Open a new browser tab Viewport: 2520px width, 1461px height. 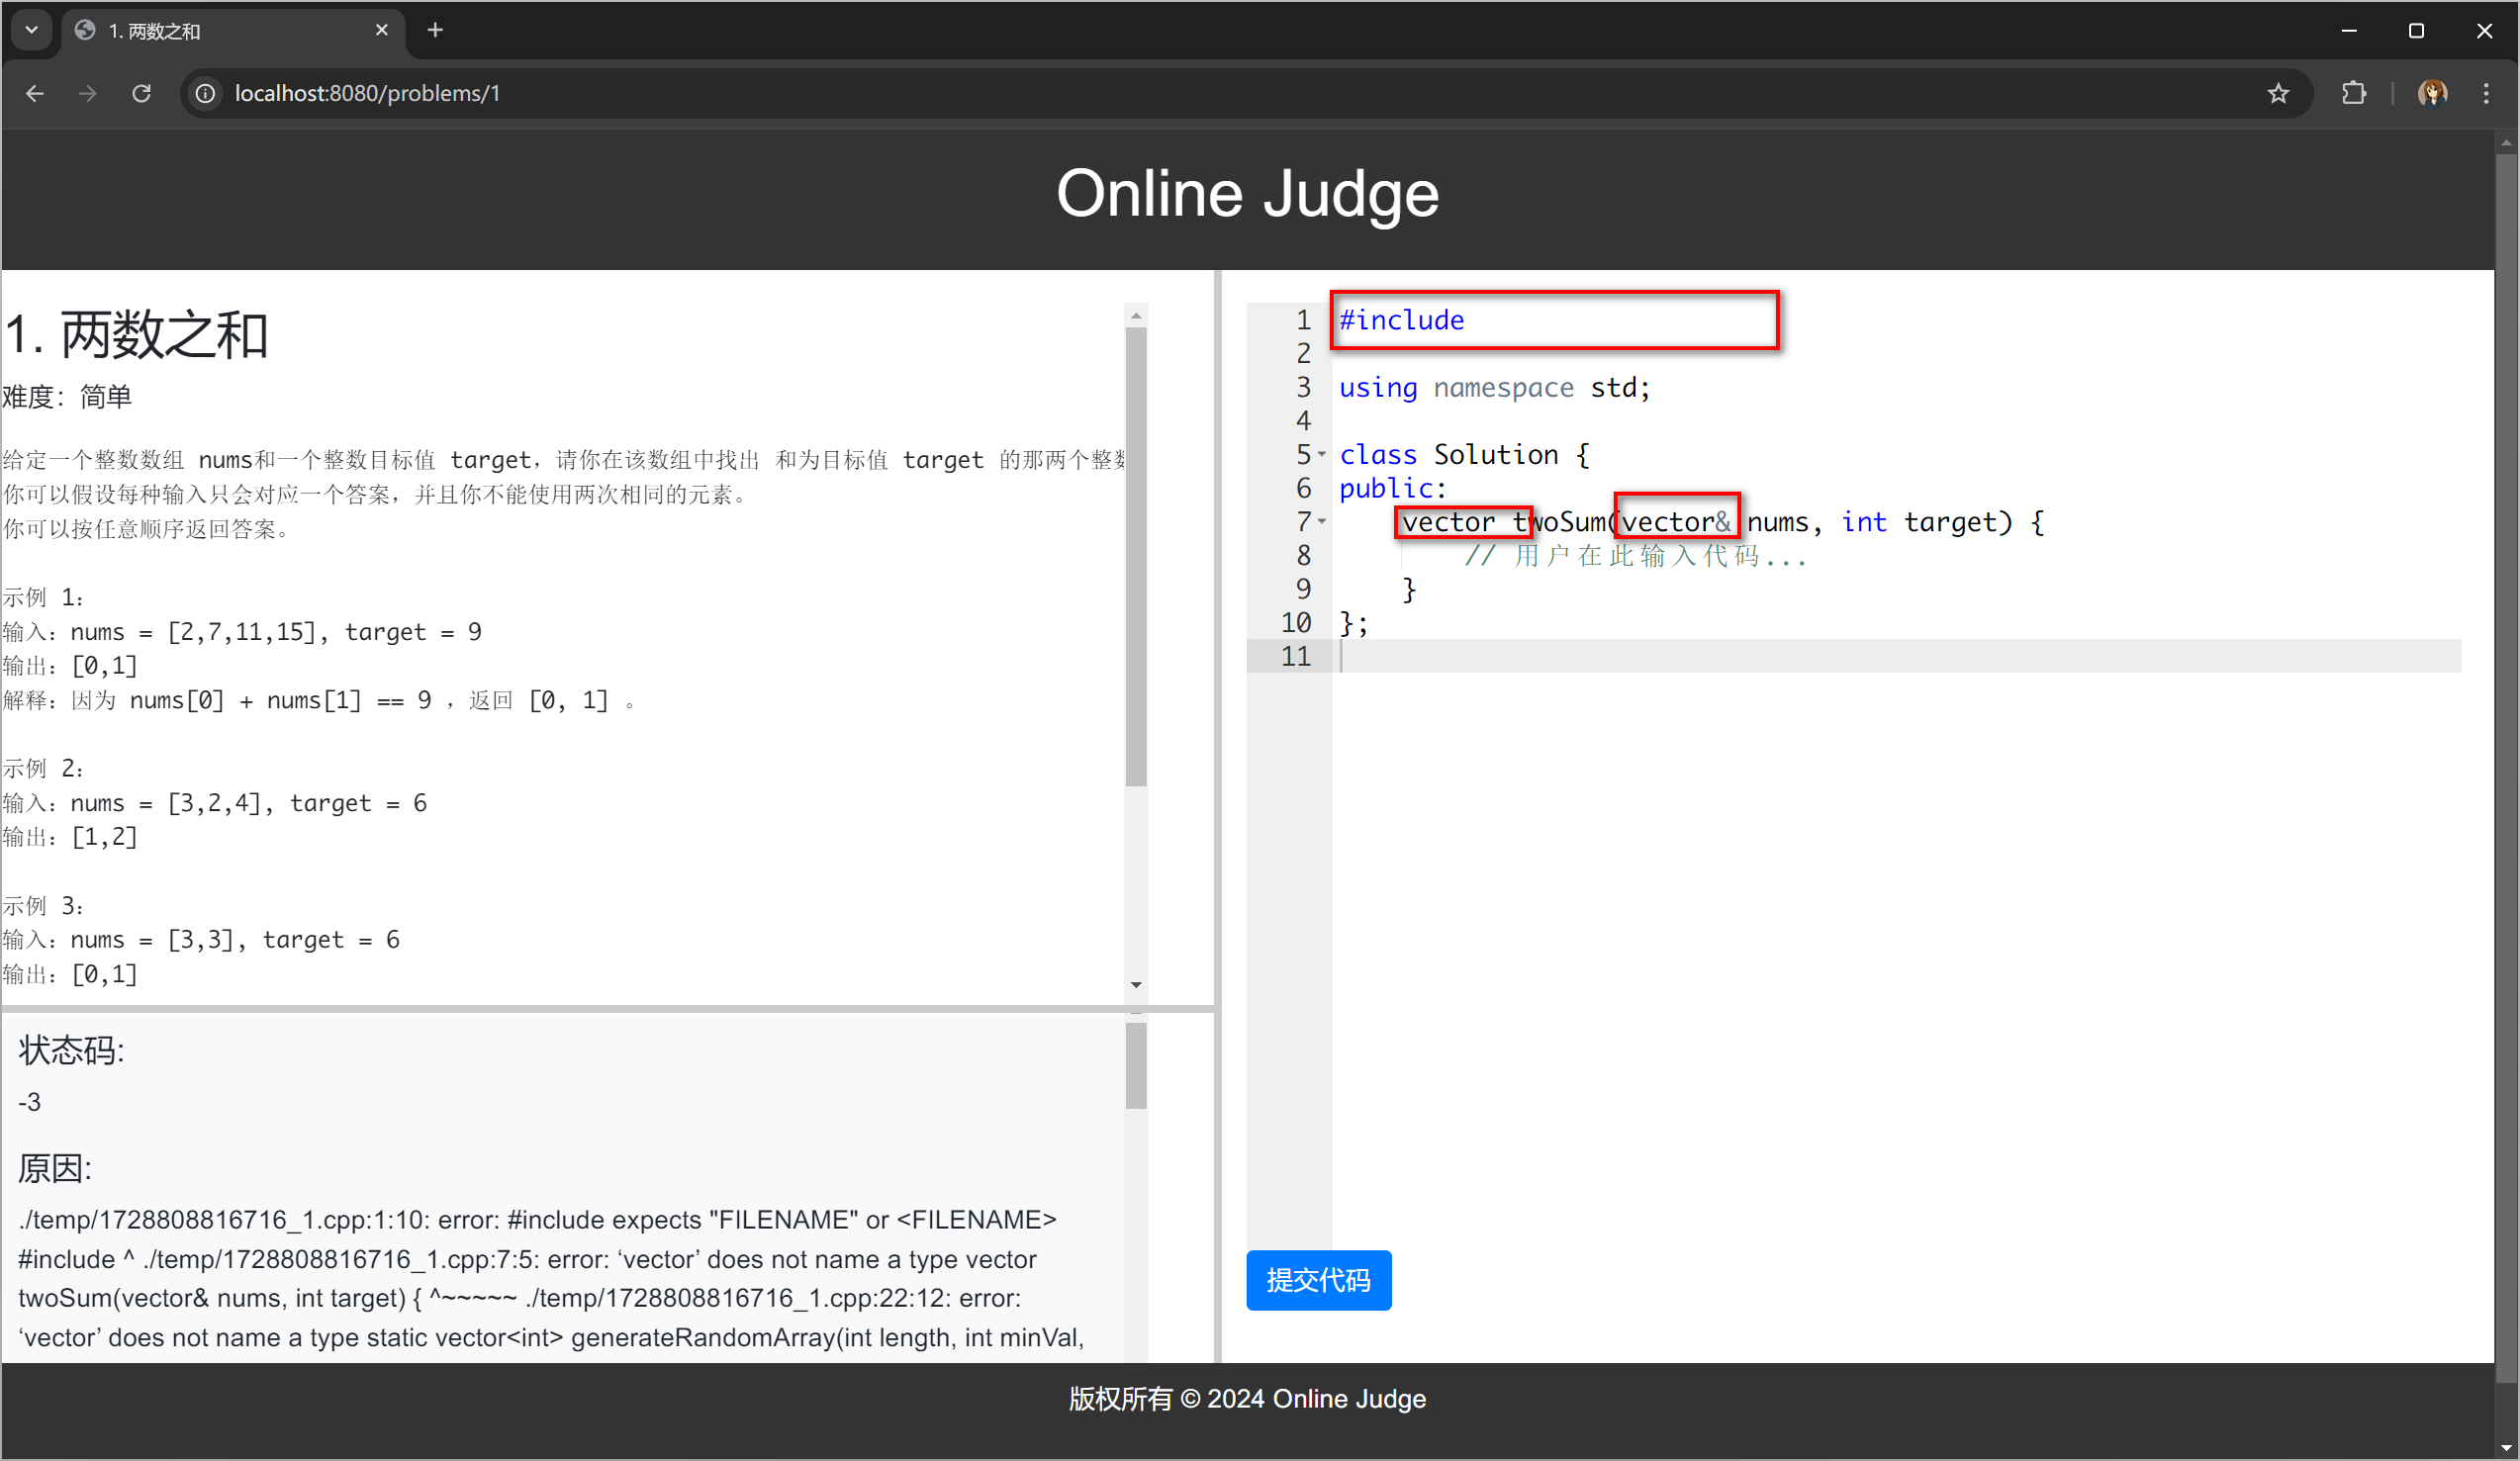click(435, 30)
